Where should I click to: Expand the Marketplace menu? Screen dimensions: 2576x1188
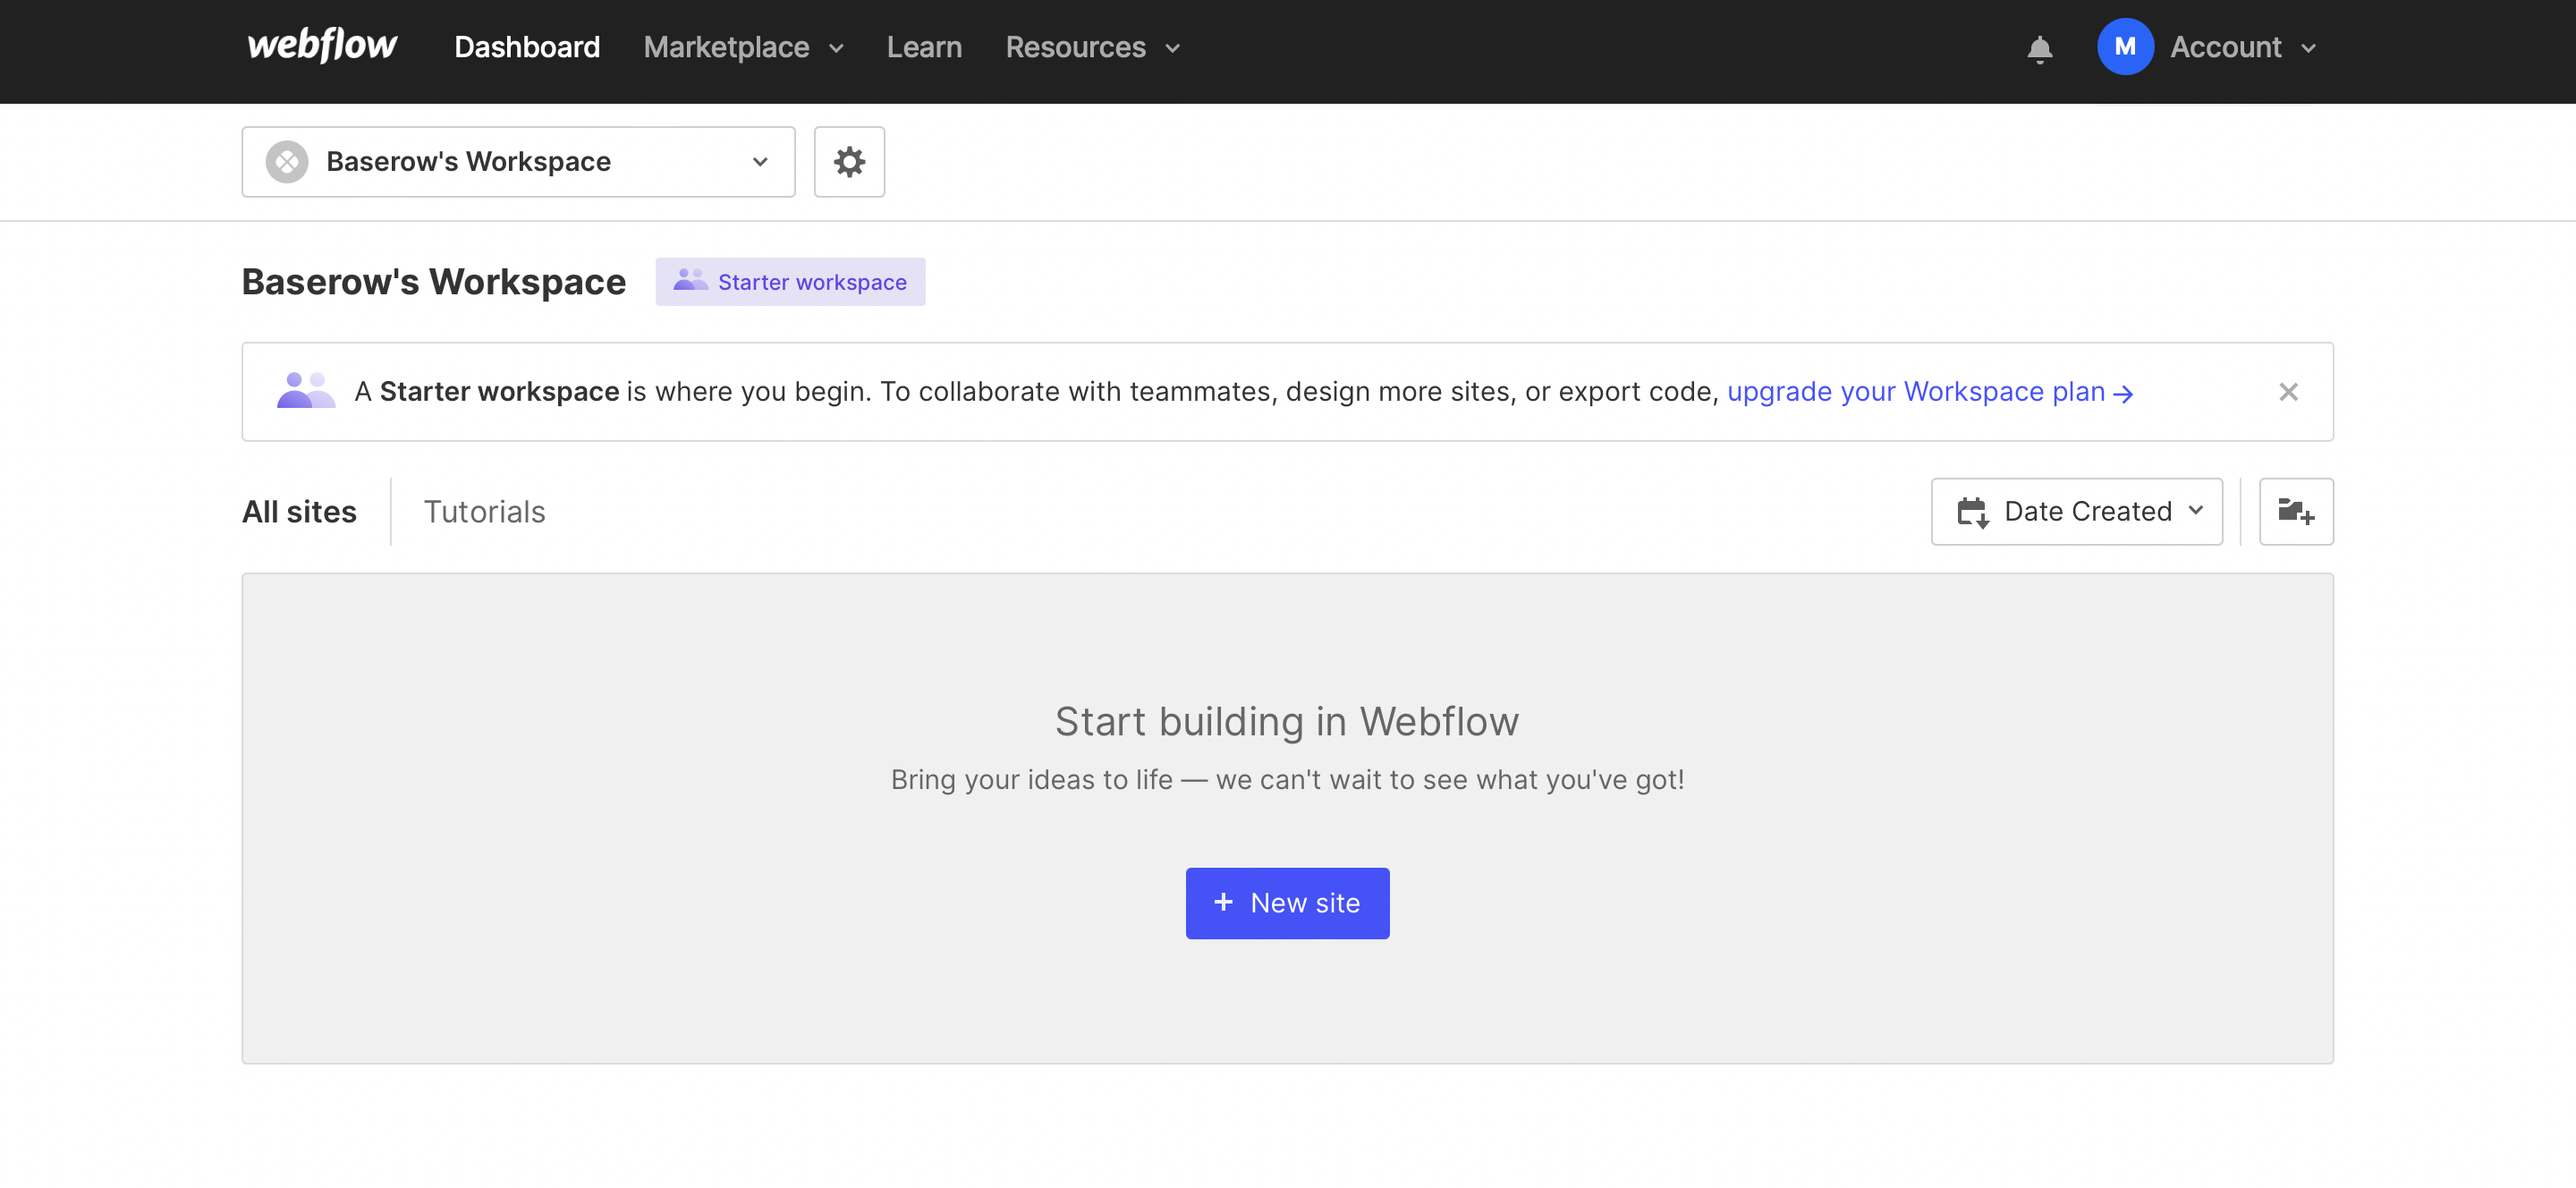pyautogui.click(x=744, y=47)
